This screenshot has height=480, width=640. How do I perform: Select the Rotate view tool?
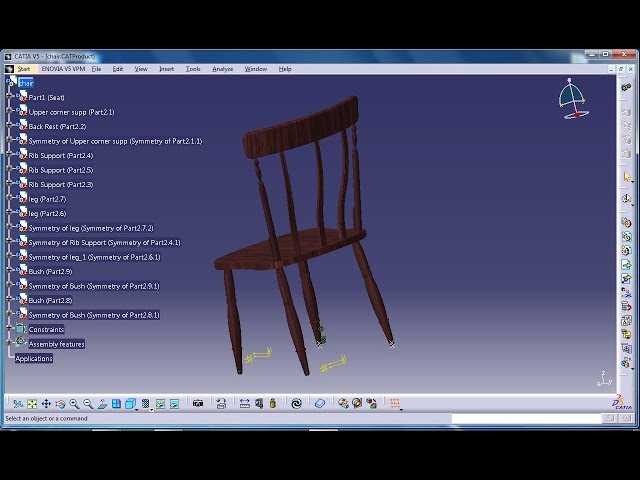point(60,404)
